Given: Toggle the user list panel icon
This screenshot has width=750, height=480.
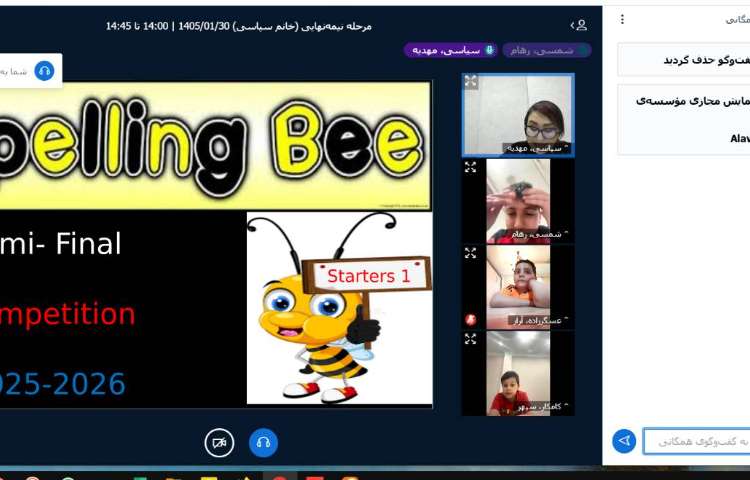Looking at the screenshot, I should coord(579,25).
